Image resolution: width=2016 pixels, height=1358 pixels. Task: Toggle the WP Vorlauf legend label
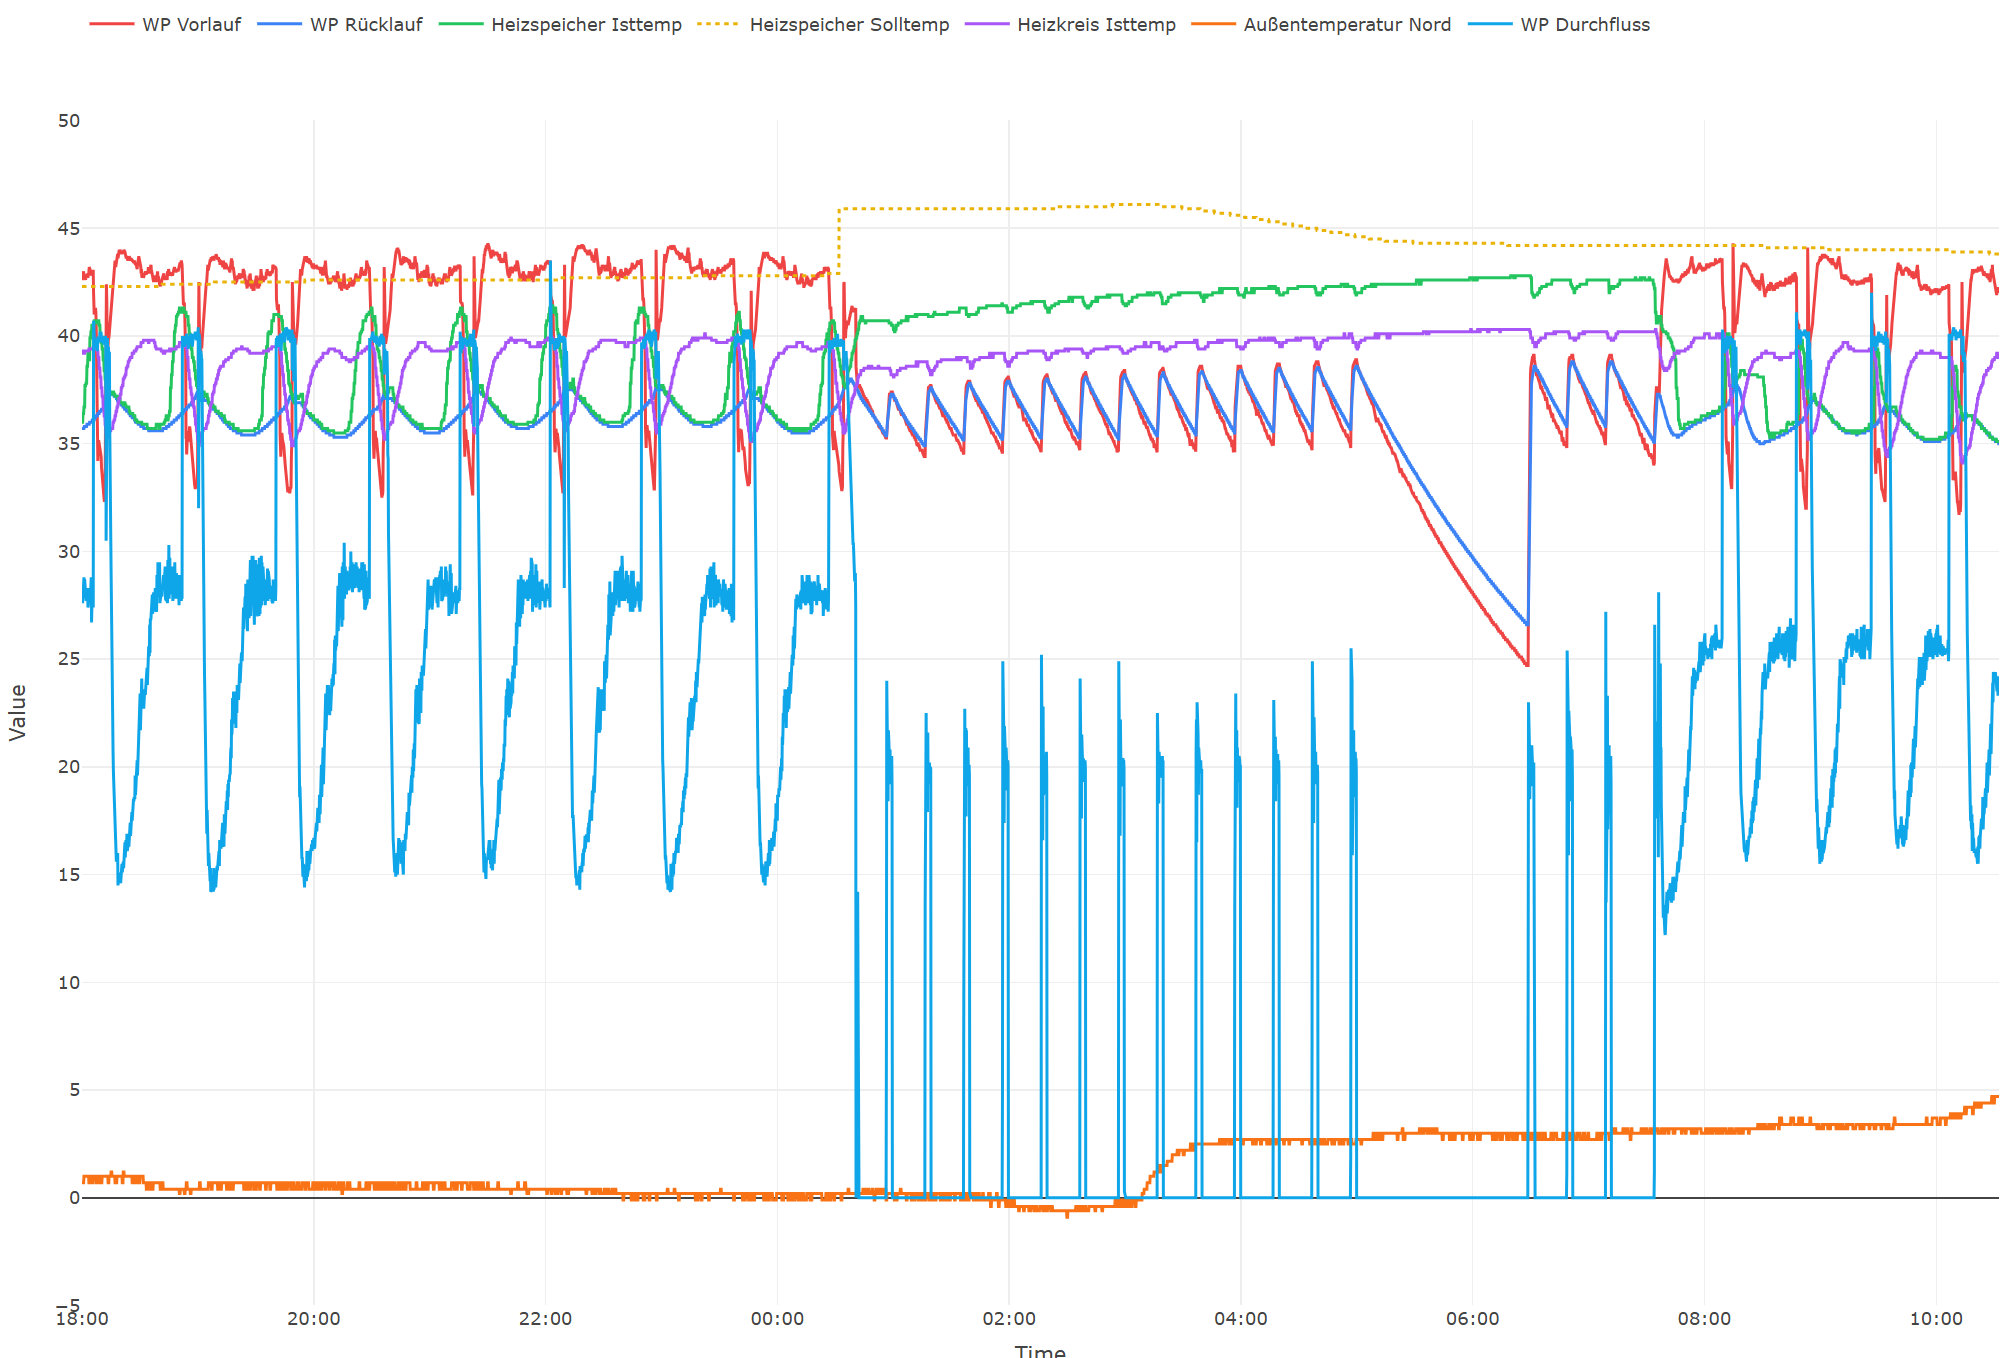click(x=191, y=25)
